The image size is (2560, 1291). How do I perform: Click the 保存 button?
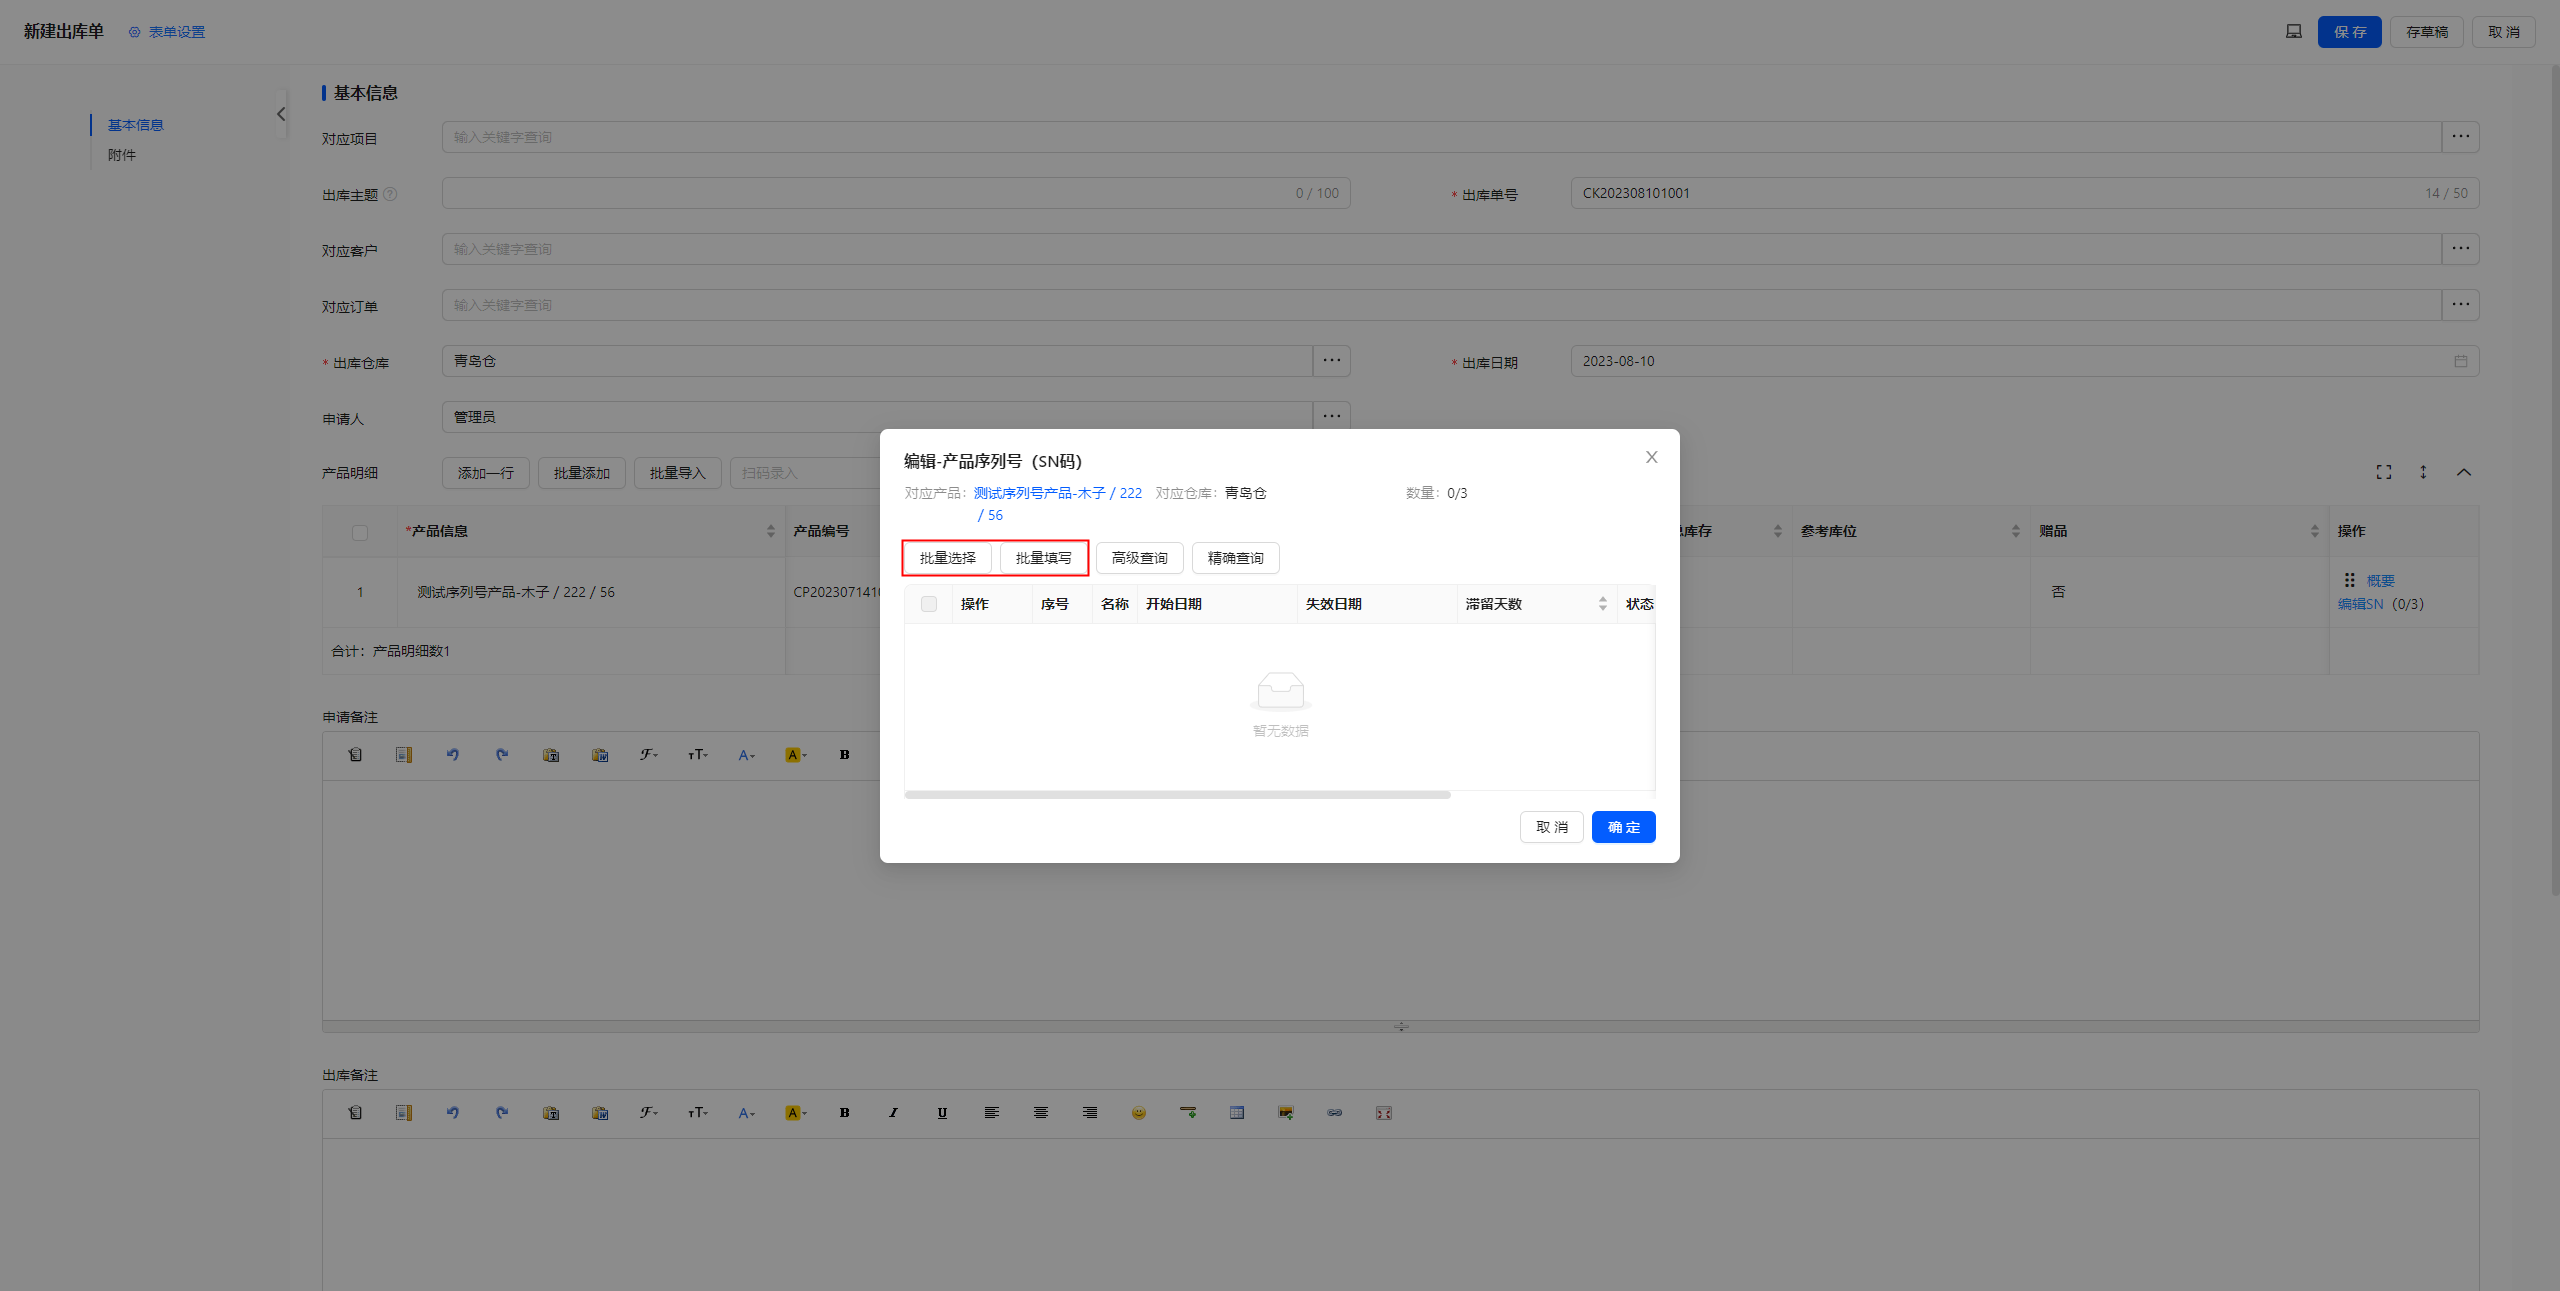point(2349,32)
